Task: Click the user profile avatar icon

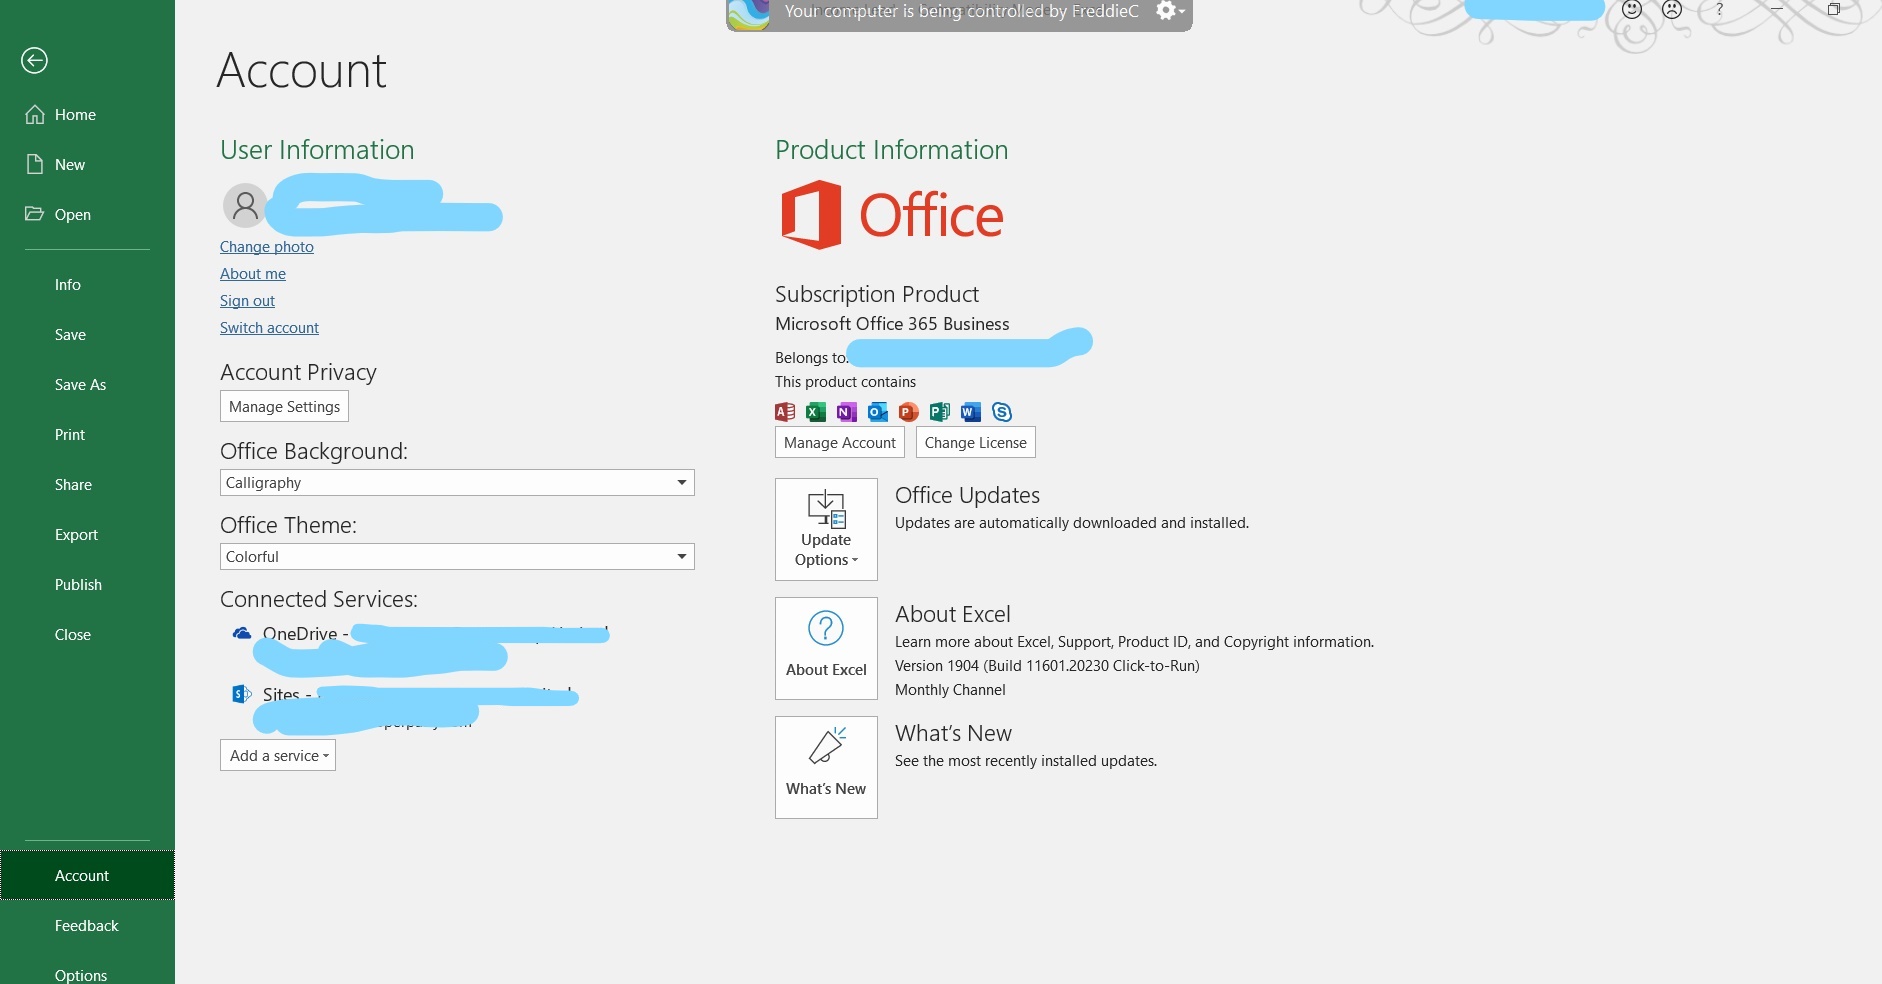Action: pyautogui.click(x=245, y=205)
